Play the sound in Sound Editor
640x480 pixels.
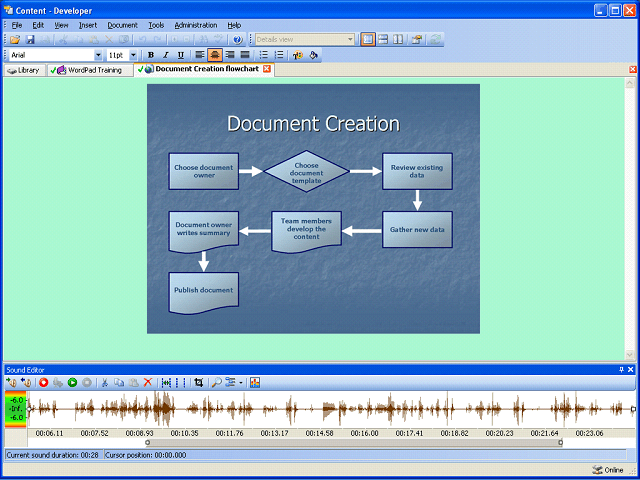72,382
